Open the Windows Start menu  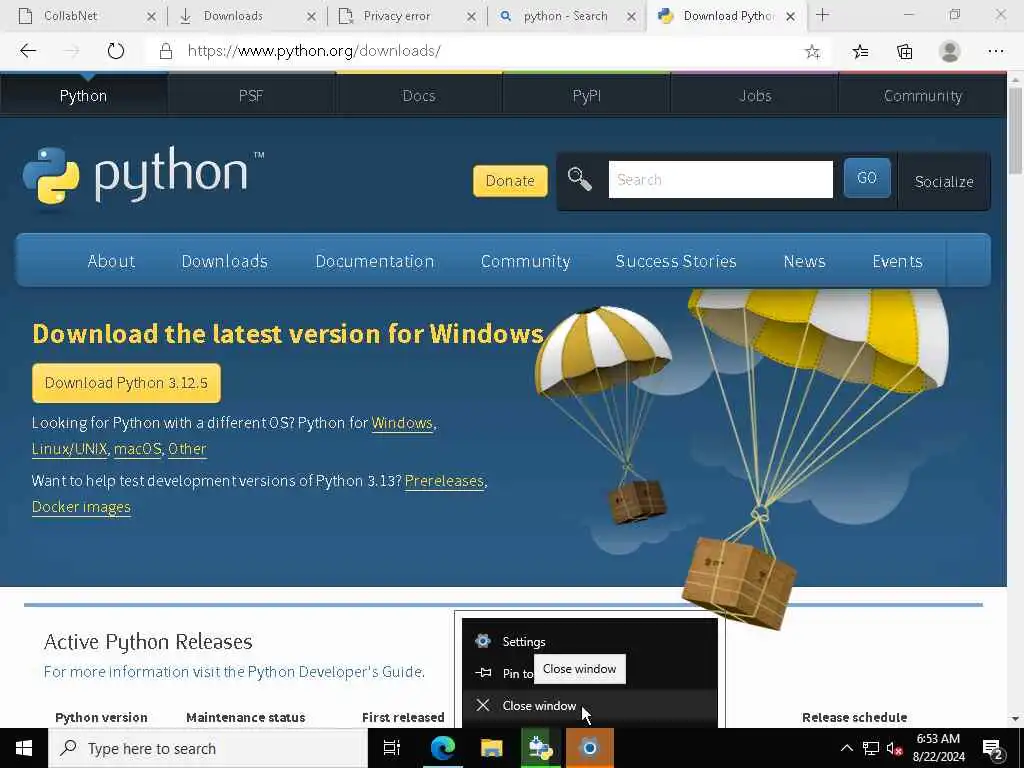click(x=24, y=748)
